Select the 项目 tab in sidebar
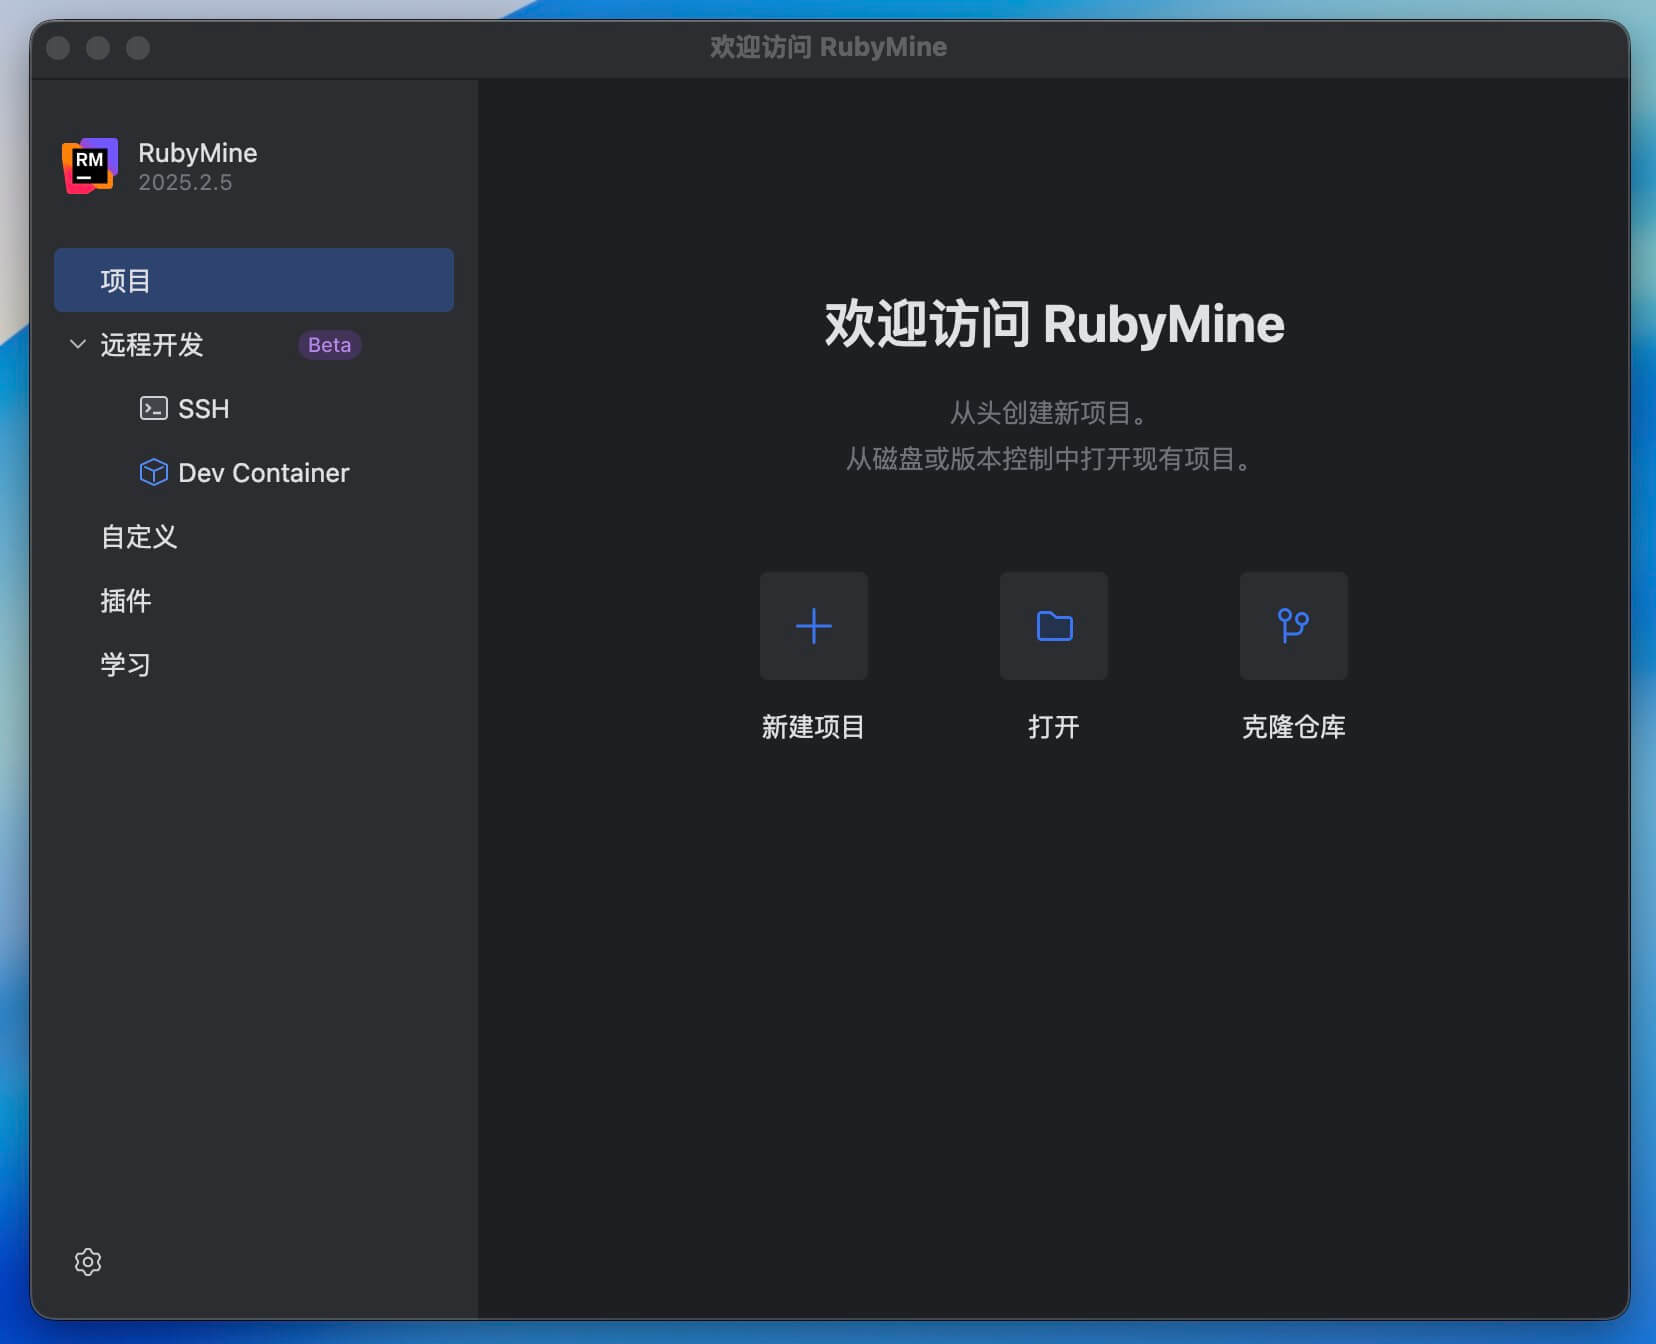Viewport: 1656px width, 1344px height. [x=254, y=280]
